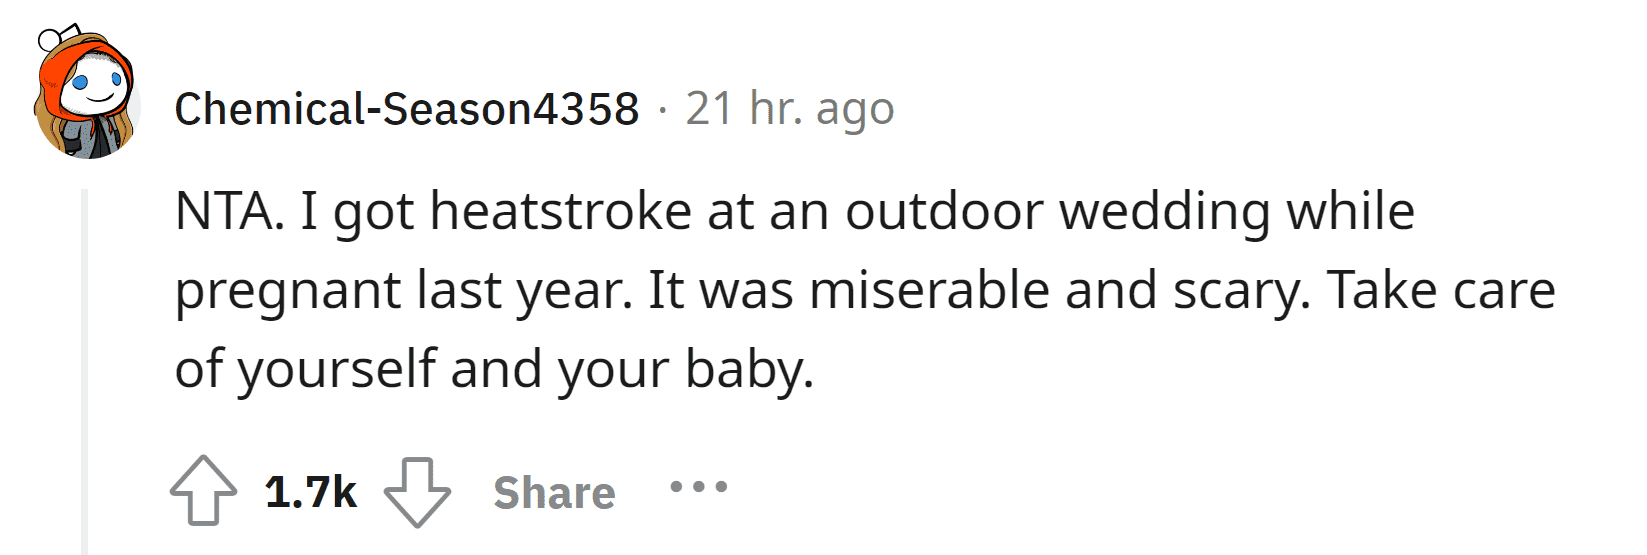1647x555 pixels.
Task: Click the word "yourself" in the comment
Action: click(x=337, y=370)
